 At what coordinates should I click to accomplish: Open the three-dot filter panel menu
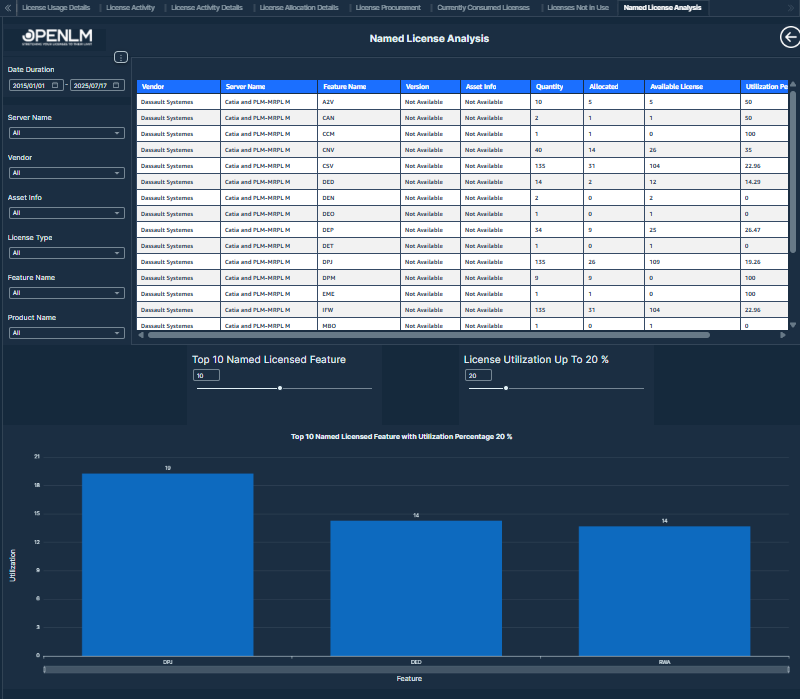coord(121,57)
